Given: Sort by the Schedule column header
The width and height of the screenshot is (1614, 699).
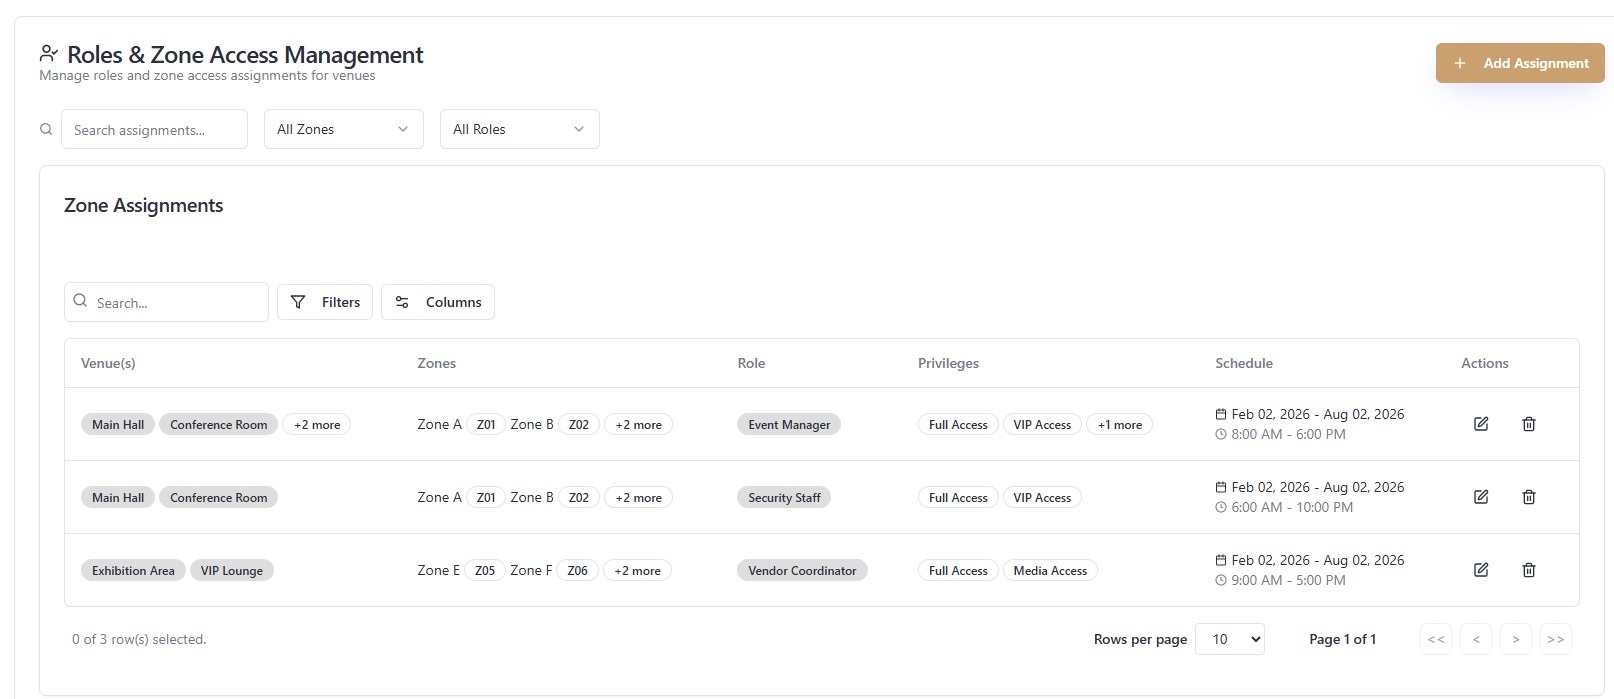Looking at the screenshot, I should [x=1244, y=363].
